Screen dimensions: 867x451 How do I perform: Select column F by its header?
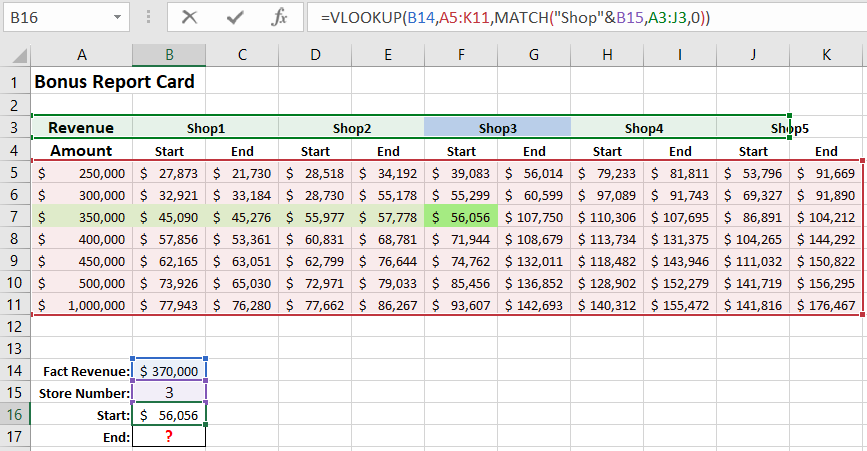pos(461,57)
